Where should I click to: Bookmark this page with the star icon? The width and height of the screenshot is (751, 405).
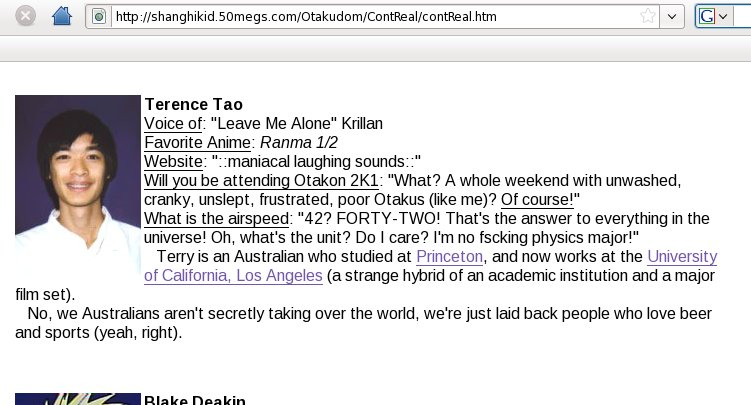(x=648, y=16)
